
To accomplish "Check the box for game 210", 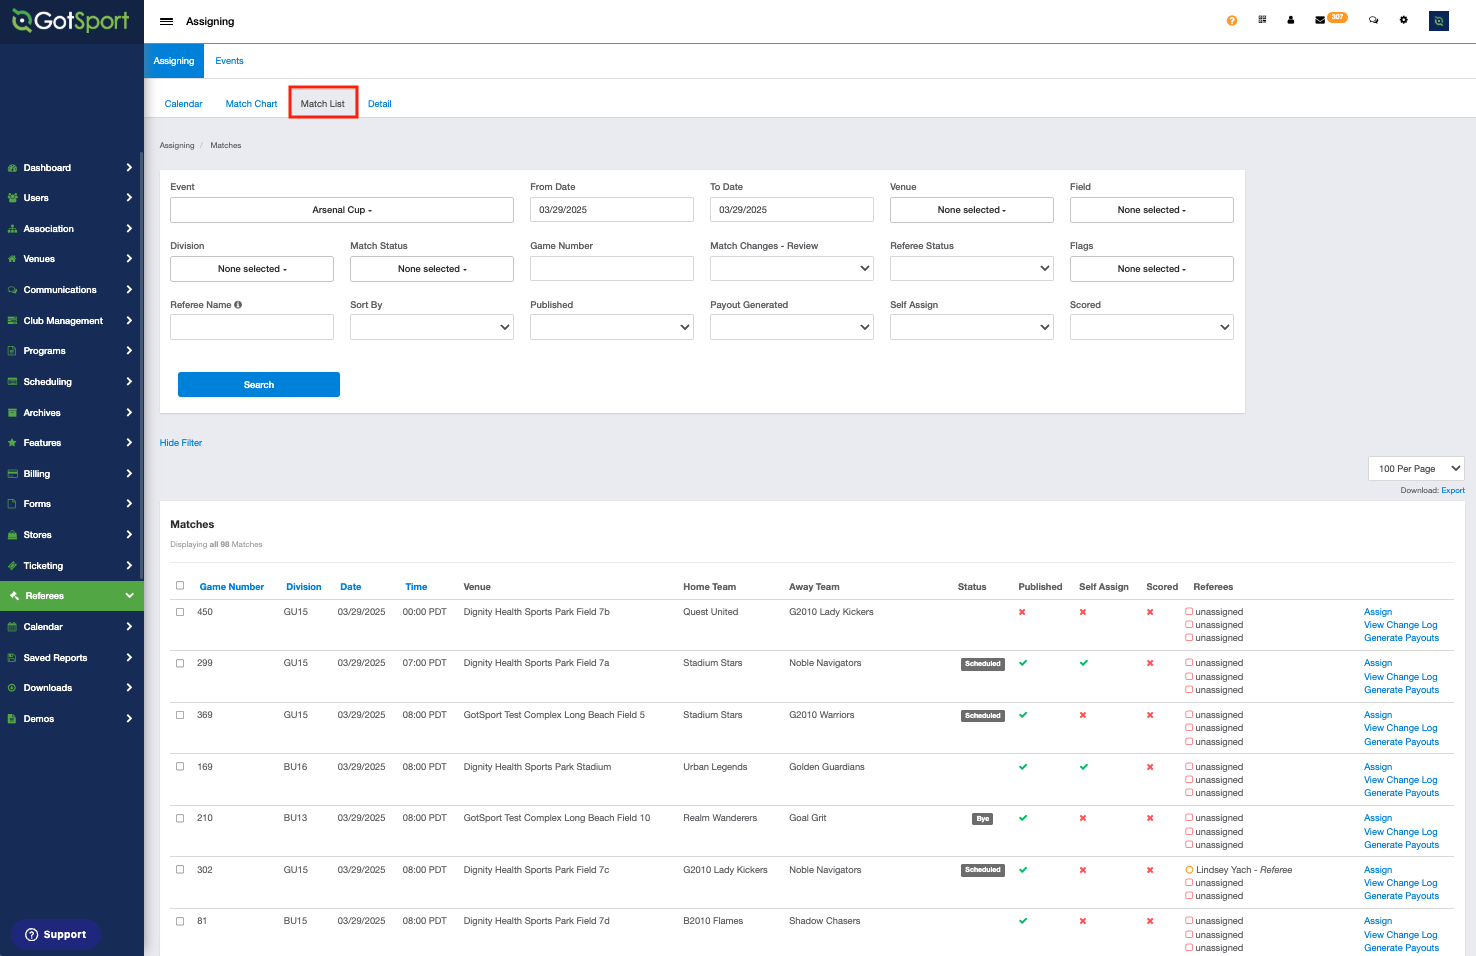I will (x=180, y=818).
